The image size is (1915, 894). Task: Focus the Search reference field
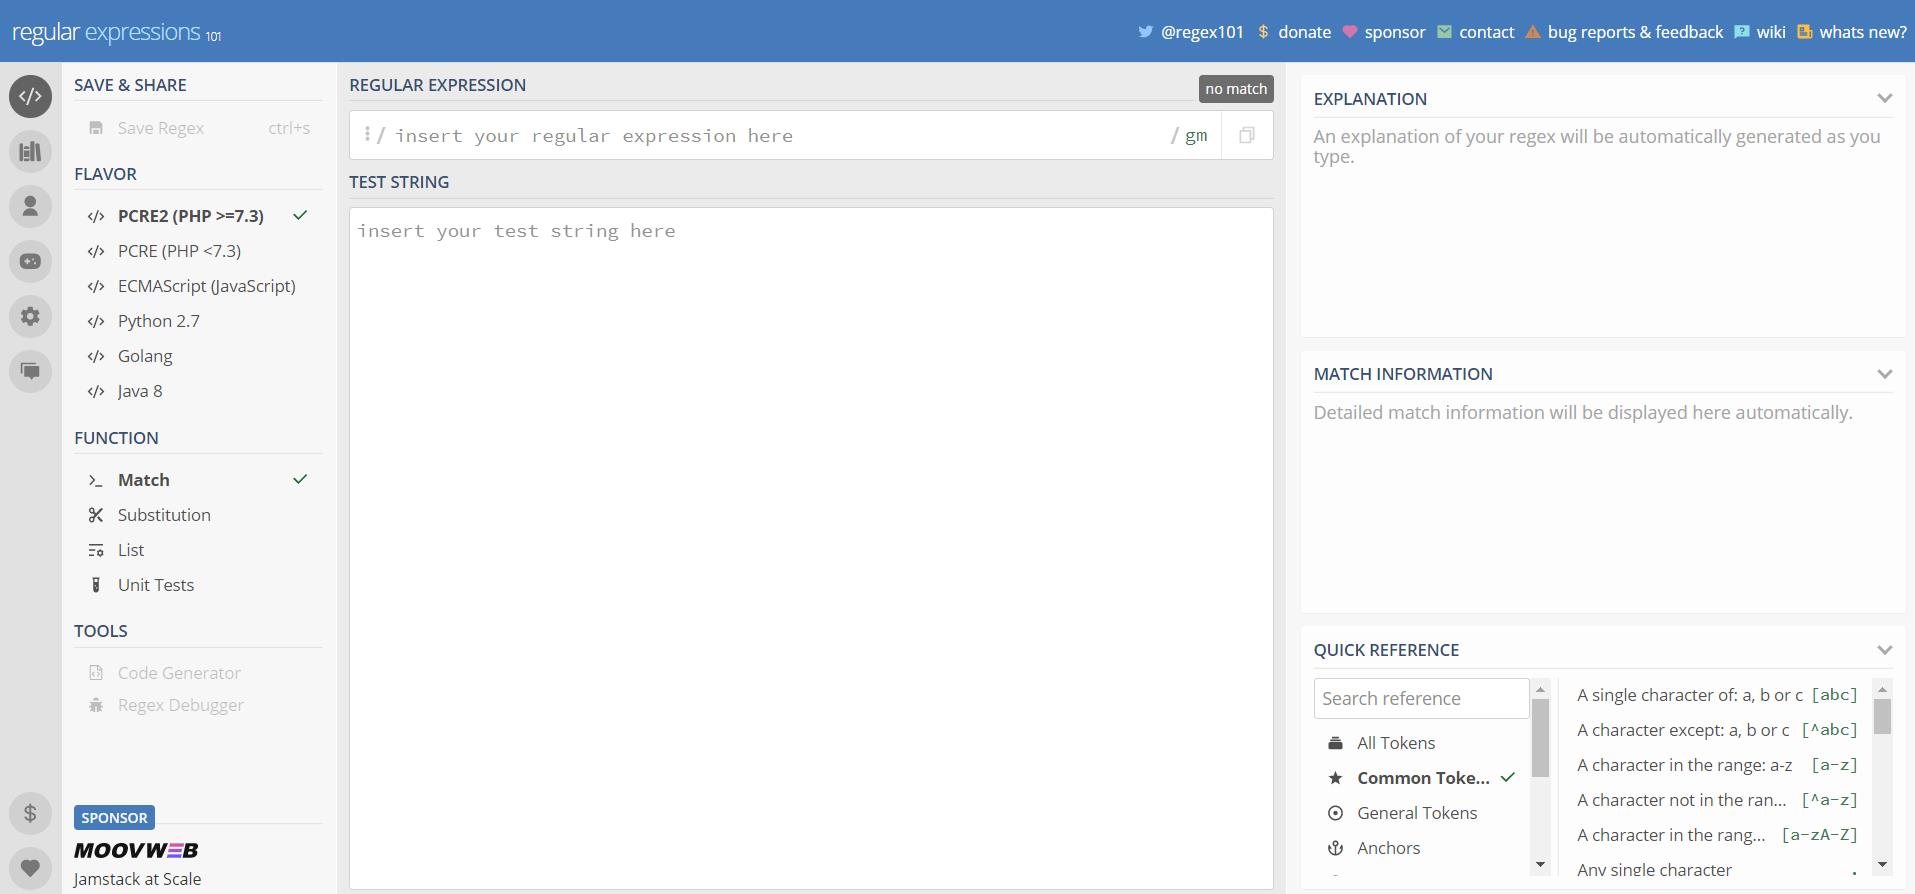click(1421, 698)
